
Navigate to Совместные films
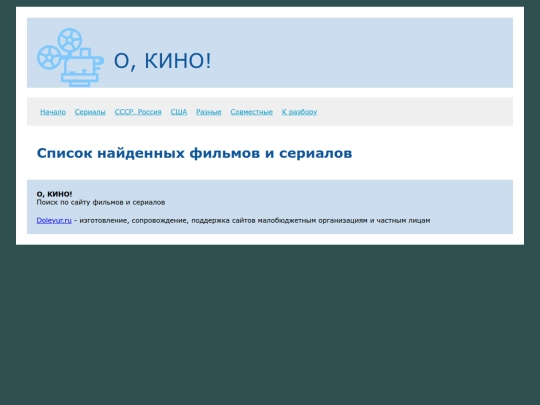[x=251, y=112]
